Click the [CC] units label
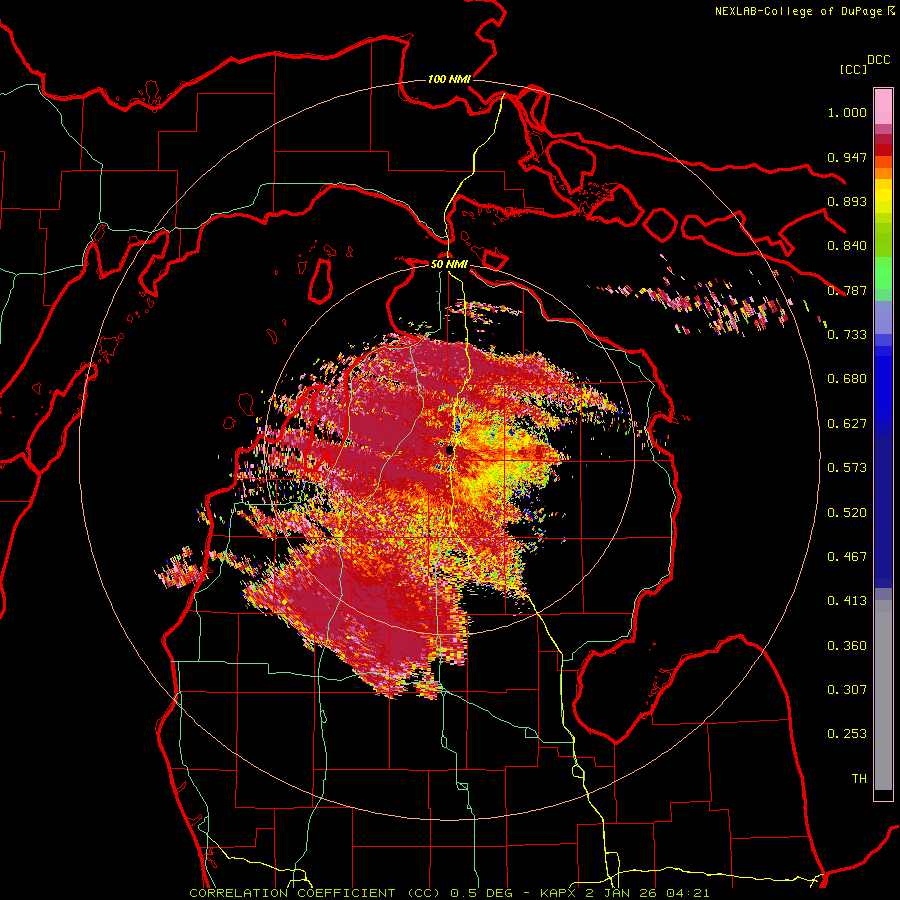The width and height of the screenshot is (900, 900). [853, 69]
